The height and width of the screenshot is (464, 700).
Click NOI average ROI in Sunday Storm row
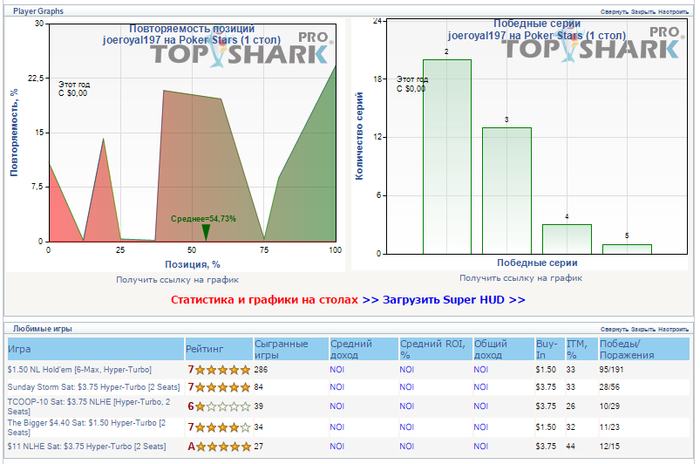407,387
